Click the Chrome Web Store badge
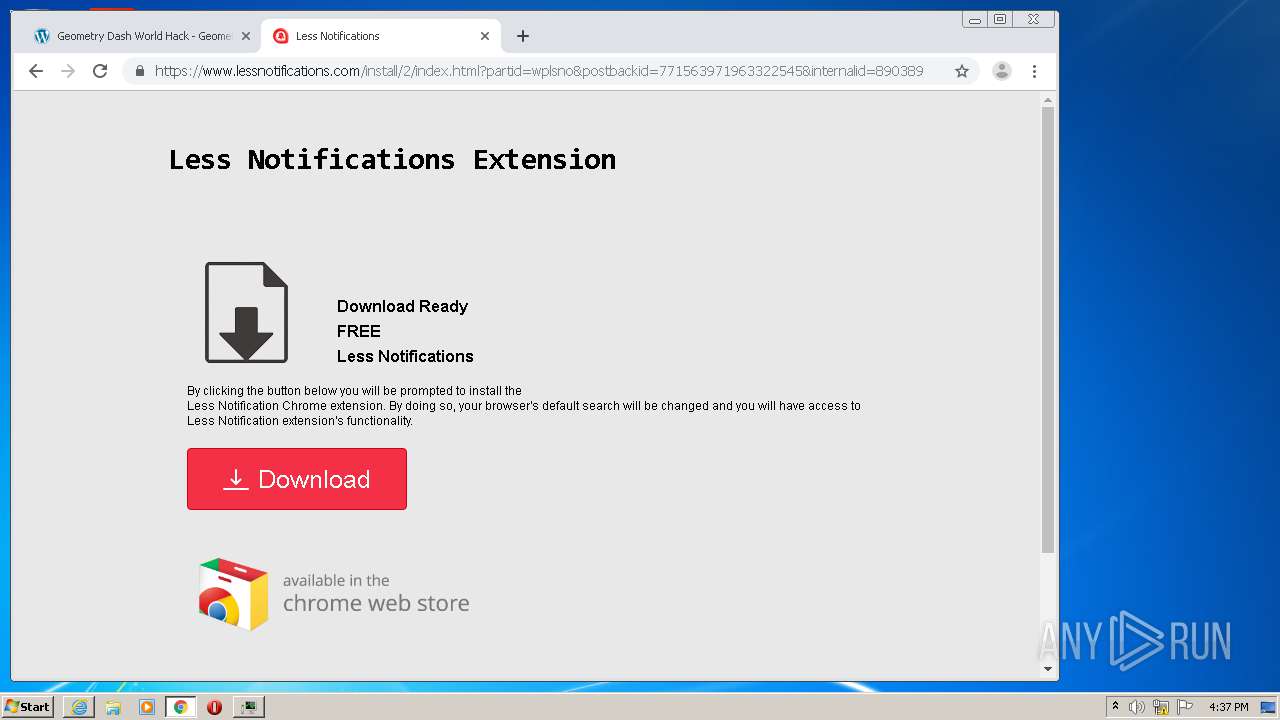 334,594
